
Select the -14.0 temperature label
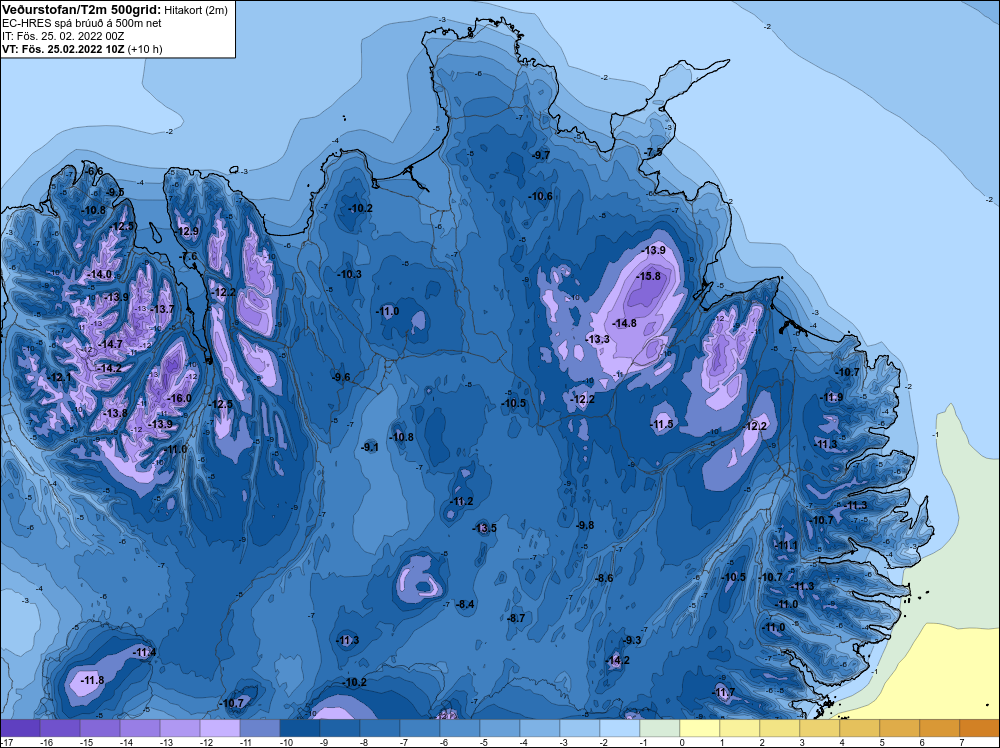[99, 274]
